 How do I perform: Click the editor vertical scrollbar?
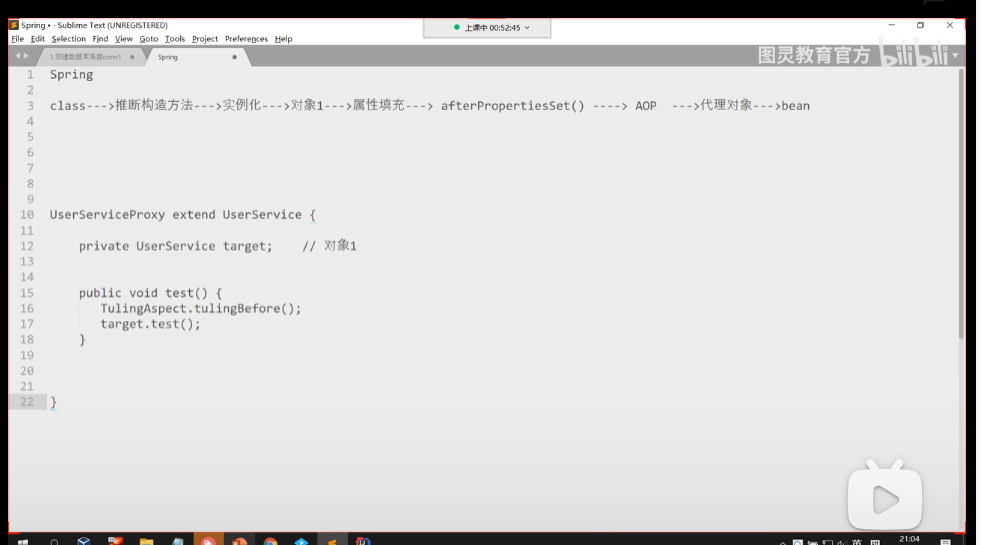pyautogui.click(x=961, y=204)
